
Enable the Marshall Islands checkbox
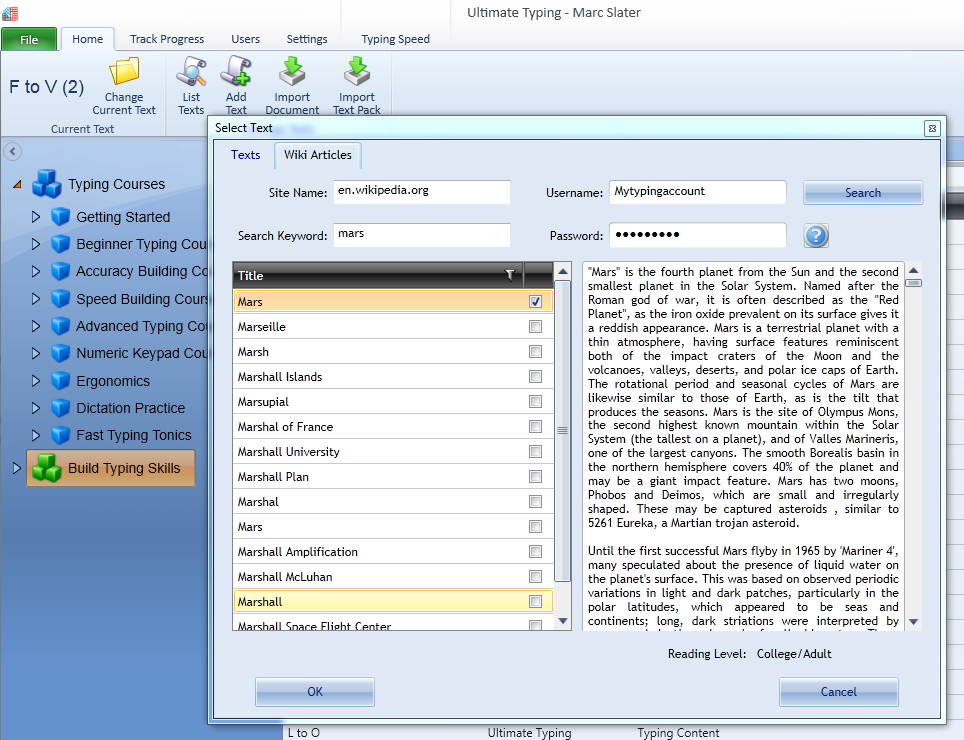pos(535,376)
